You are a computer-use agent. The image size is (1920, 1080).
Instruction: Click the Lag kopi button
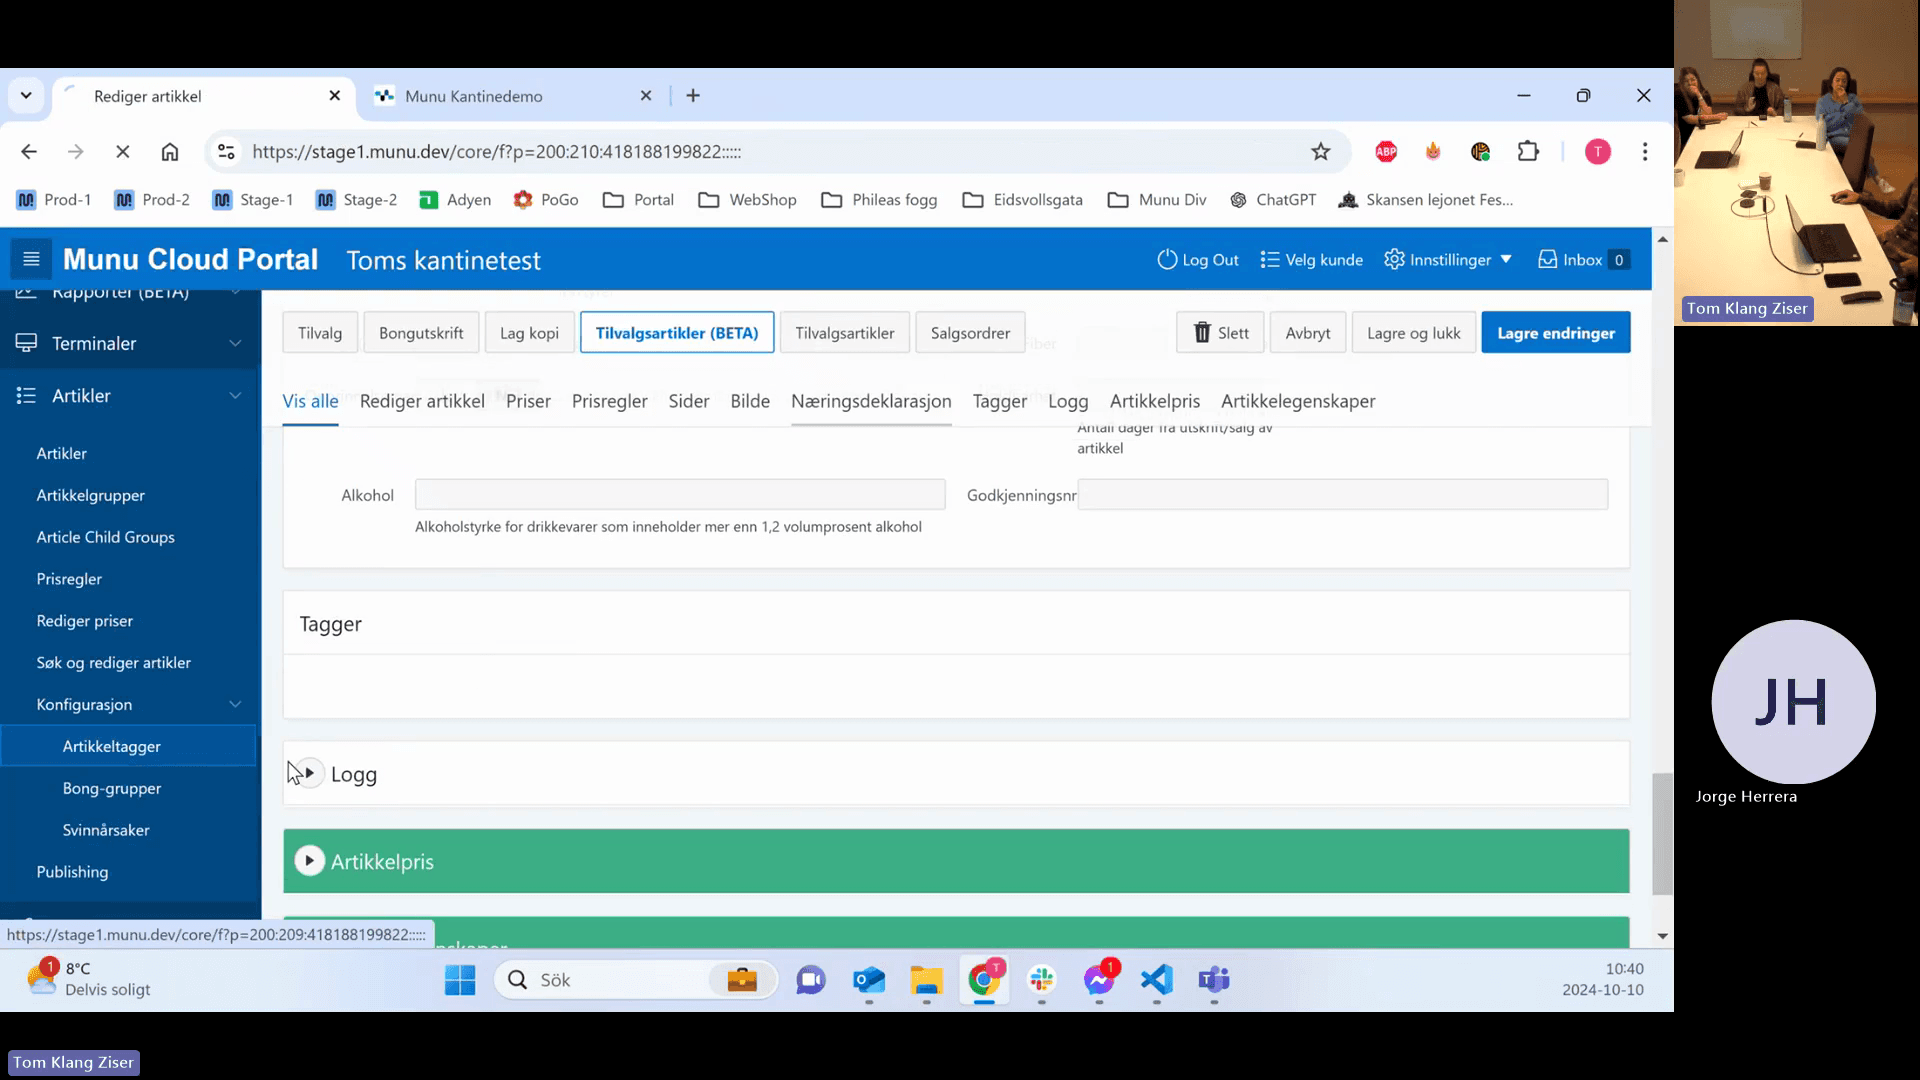(530, 333)
